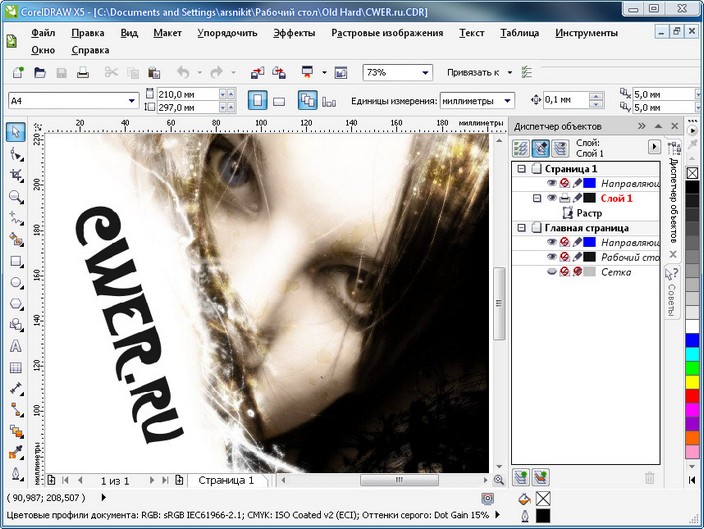Open the Эффекты menu
704x529 pixels.
pos(294,33)
